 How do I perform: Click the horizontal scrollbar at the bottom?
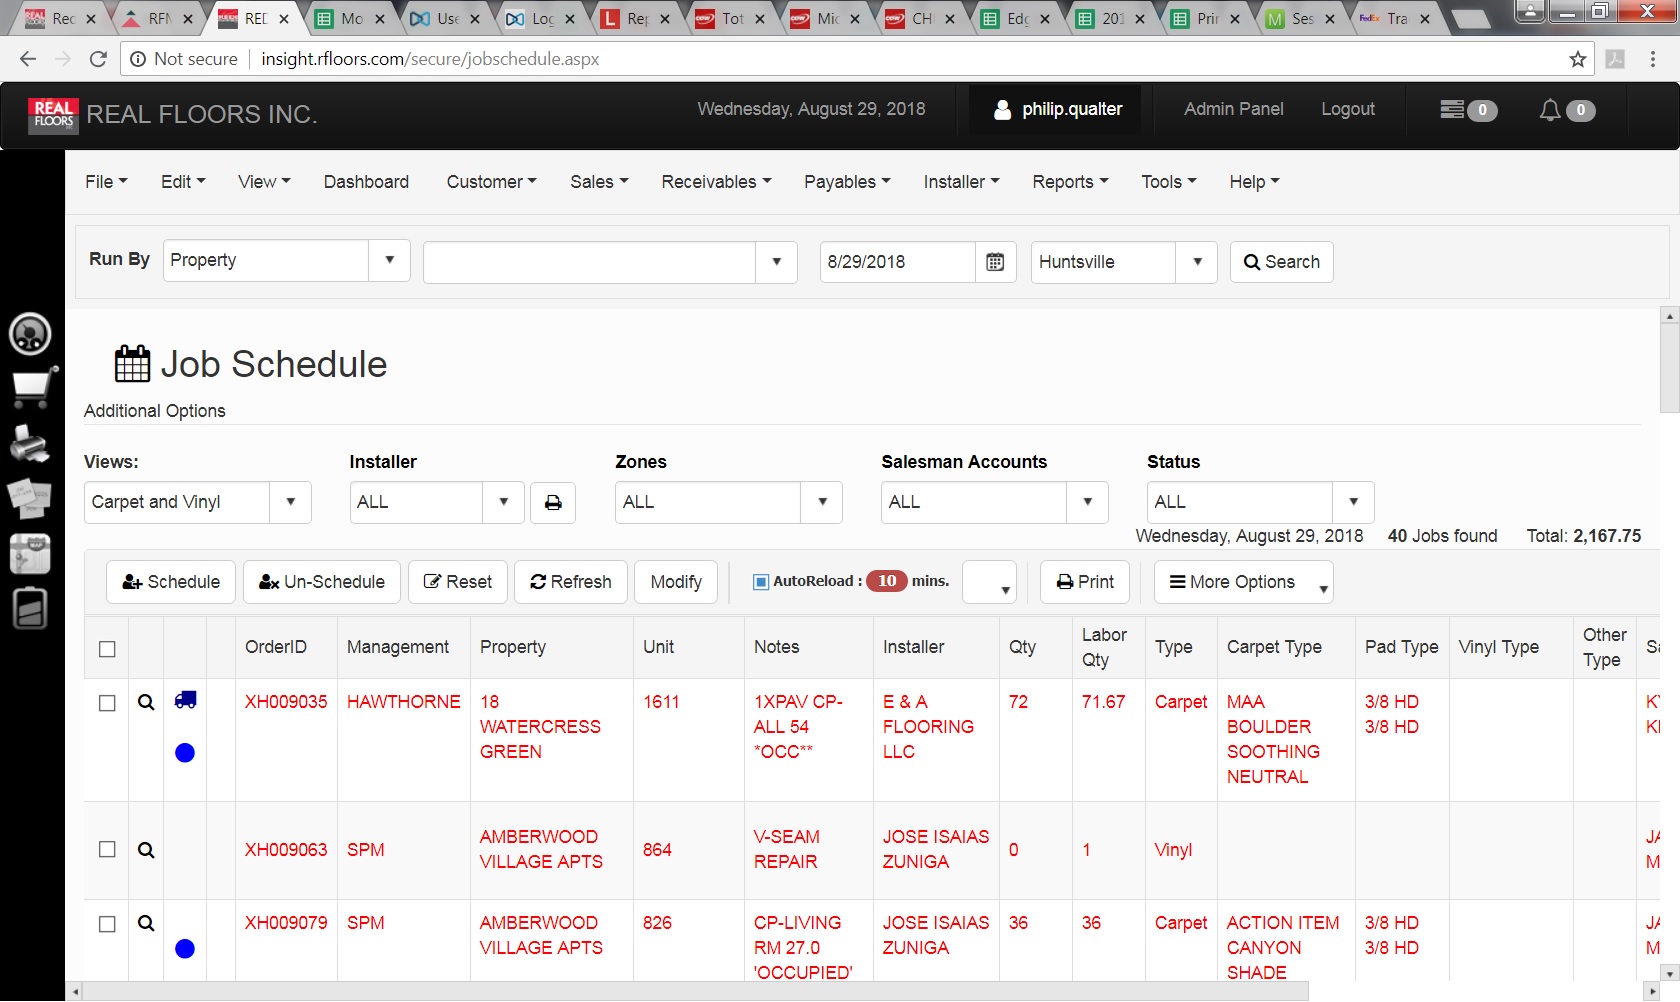(x=695, y=992)
